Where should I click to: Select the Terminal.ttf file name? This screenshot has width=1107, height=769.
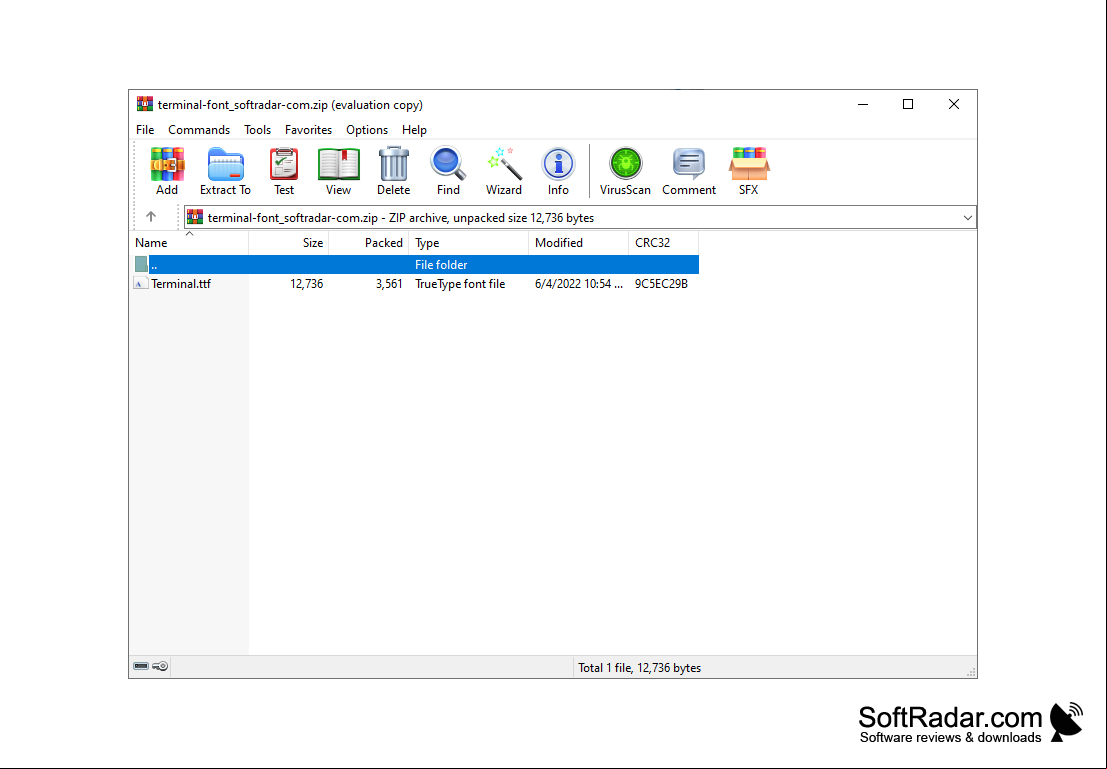pos(181,284)
